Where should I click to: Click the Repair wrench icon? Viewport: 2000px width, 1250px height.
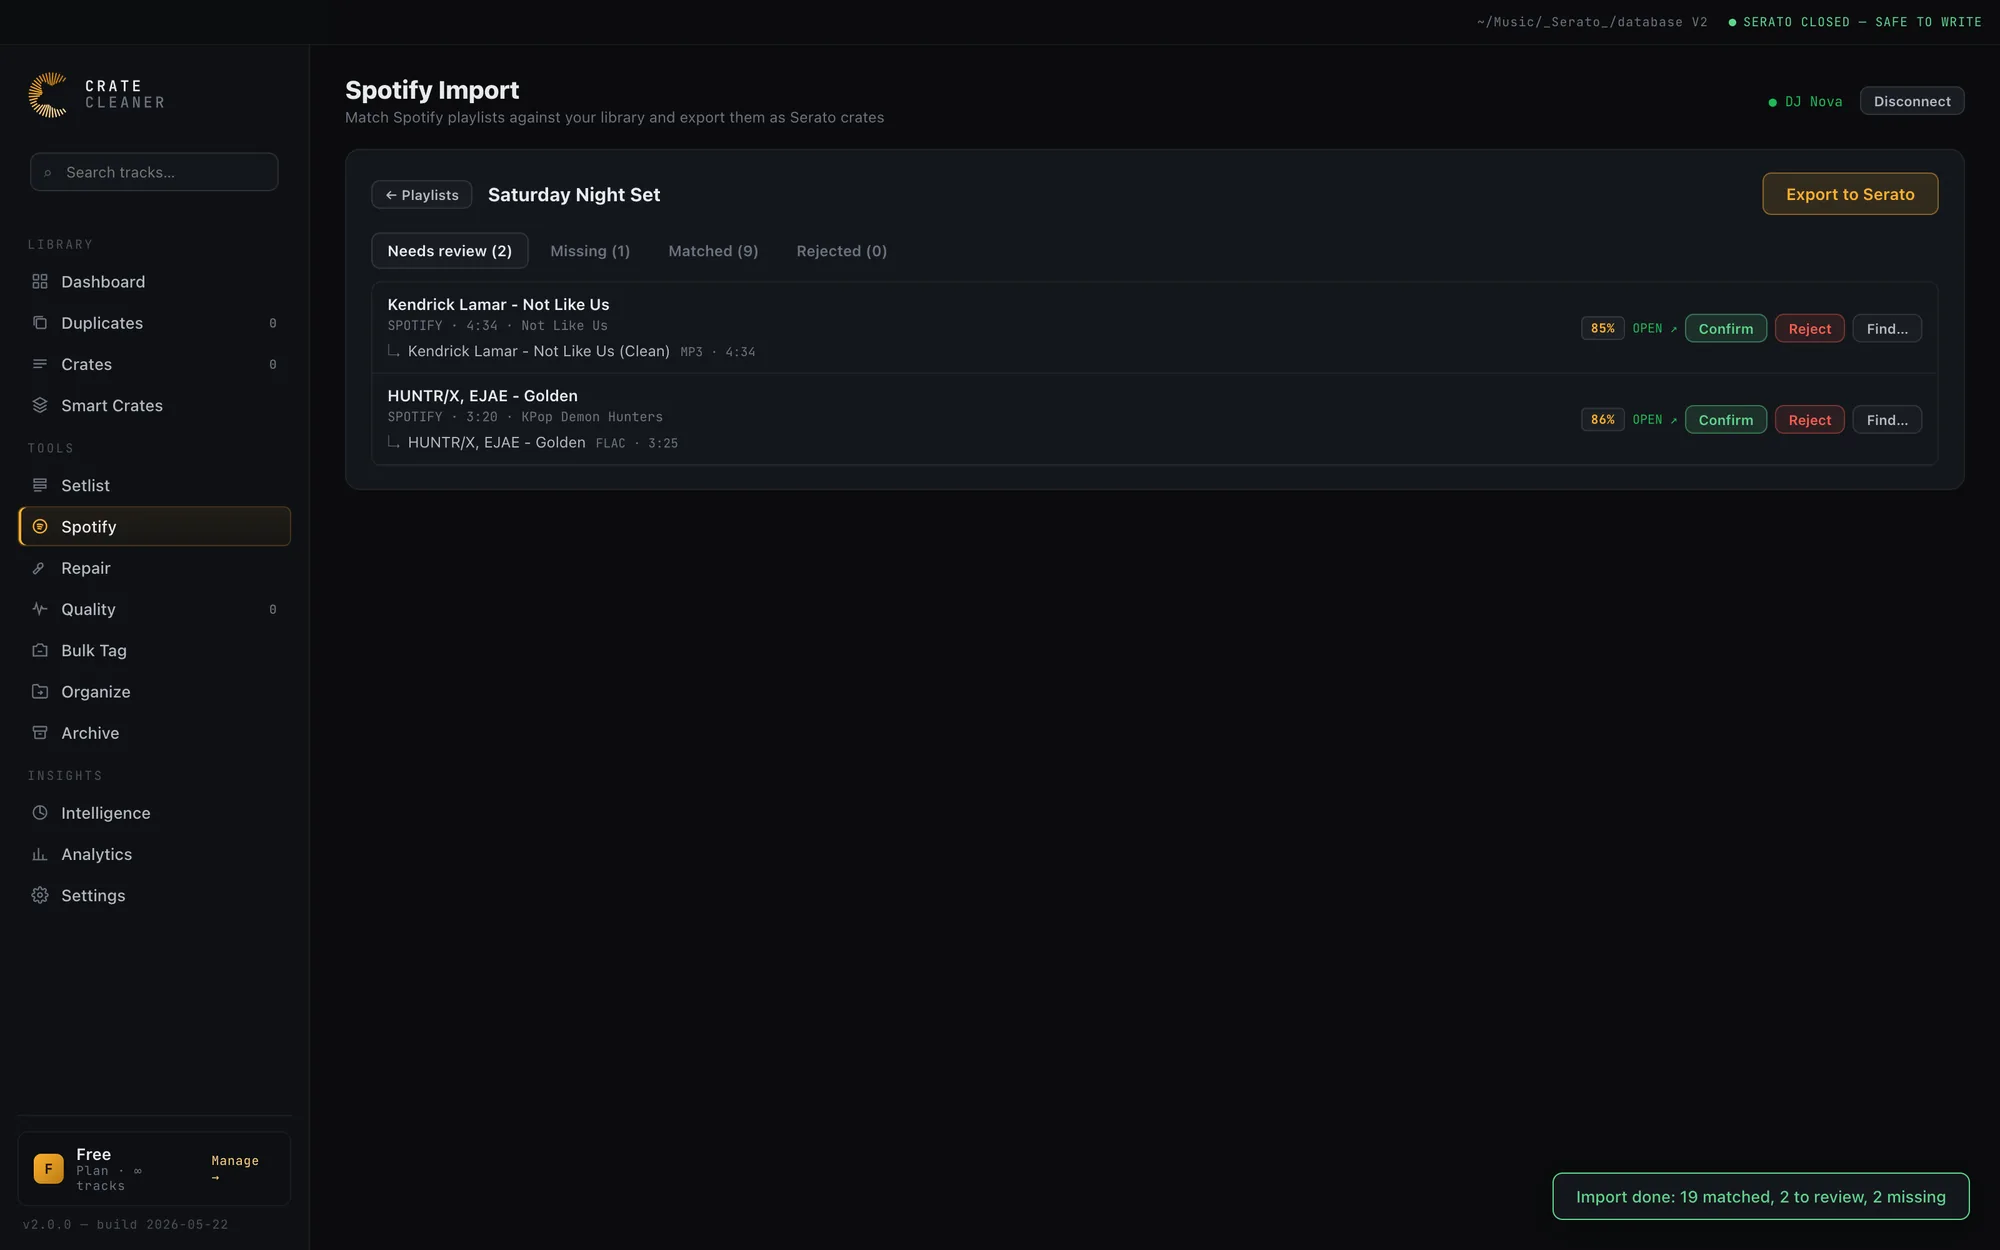click(40, 568)
